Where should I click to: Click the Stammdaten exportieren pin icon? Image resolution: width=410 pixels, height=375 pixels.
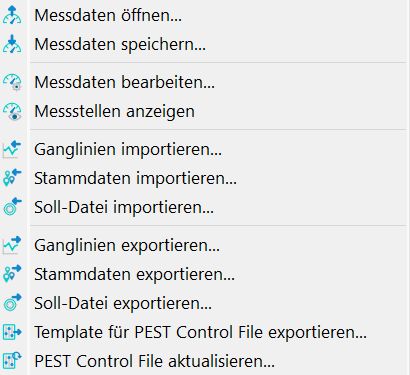coord(12,274)
